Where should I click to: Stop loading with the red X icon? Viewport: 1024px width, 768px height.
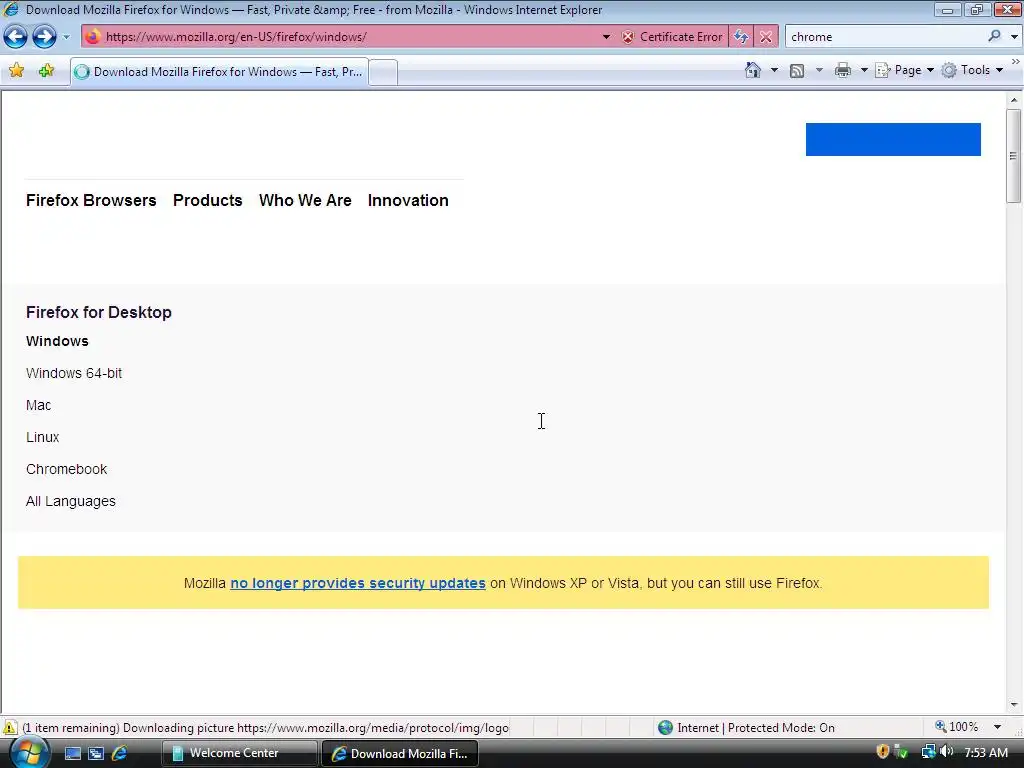coord(765,37)
